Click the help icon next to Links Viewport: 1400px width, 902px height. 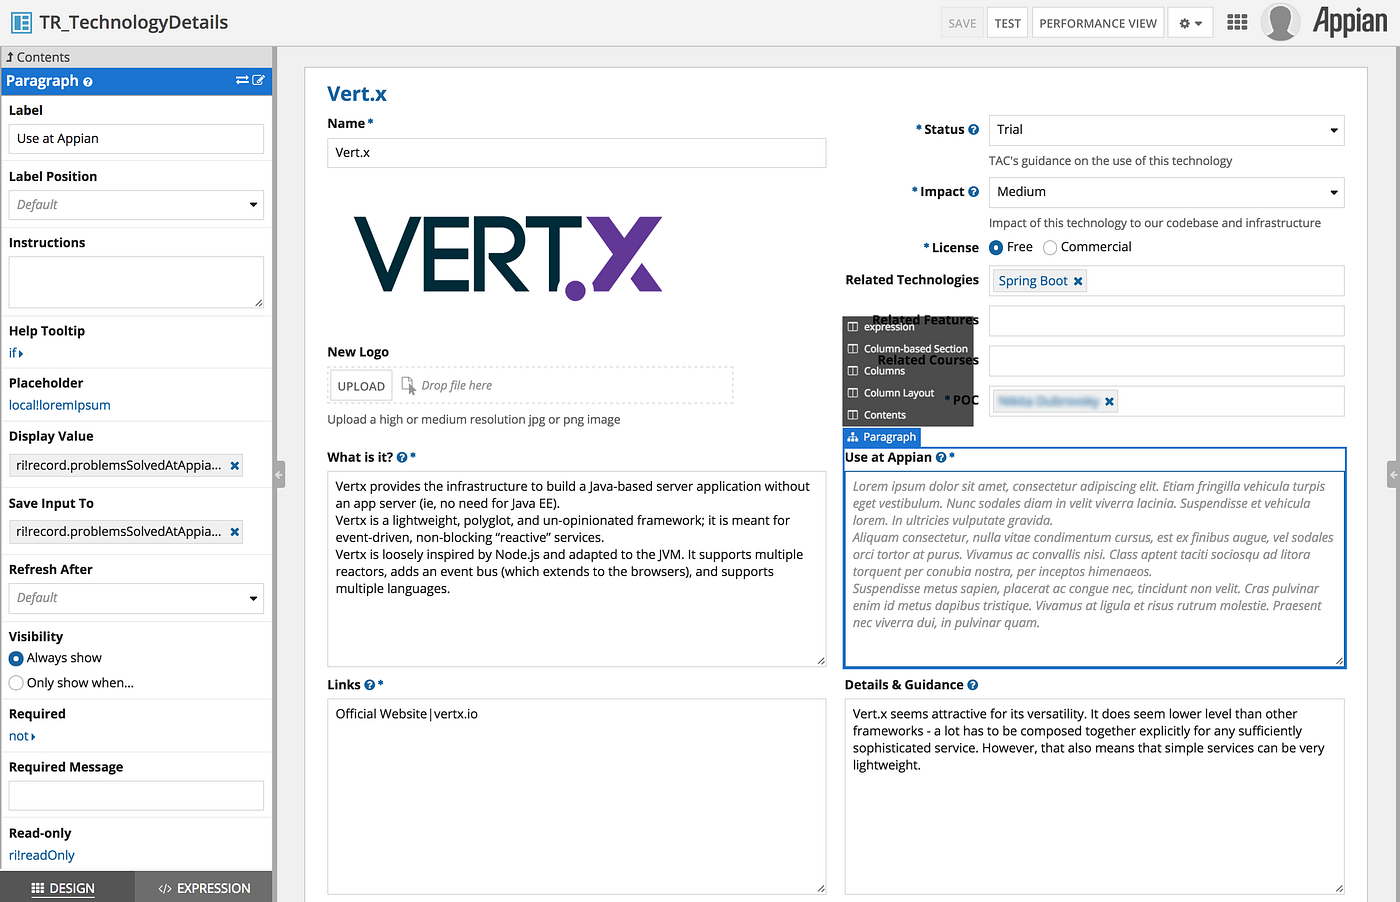point(370,685)
